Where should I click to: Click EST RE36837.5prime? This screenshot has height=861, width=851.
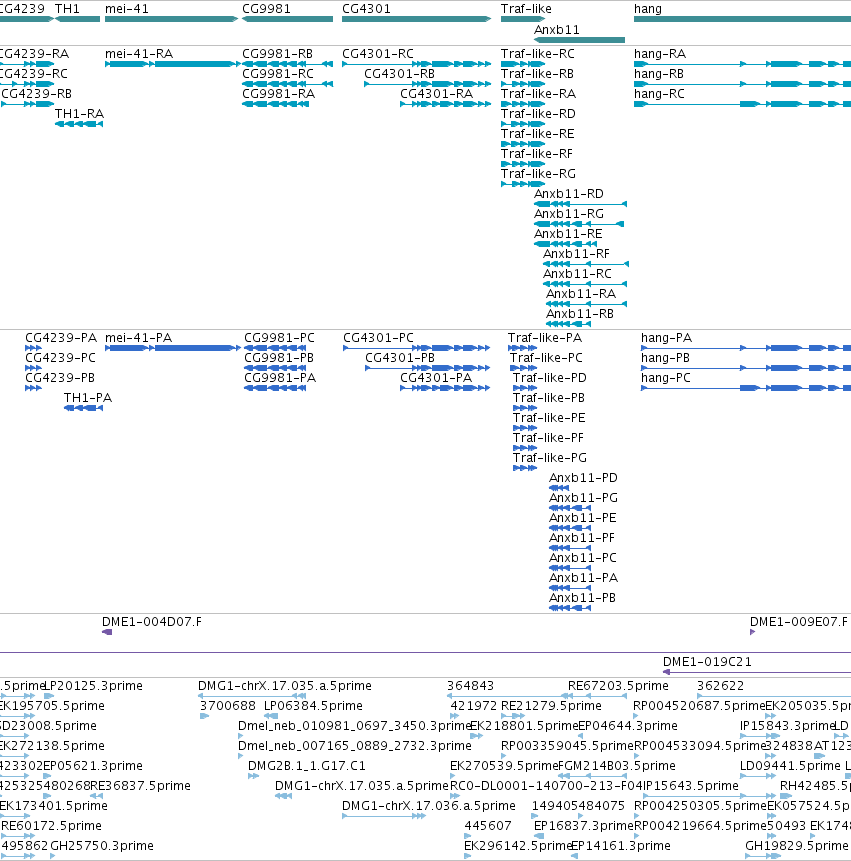pyautogui.click(x=141, y=786)
